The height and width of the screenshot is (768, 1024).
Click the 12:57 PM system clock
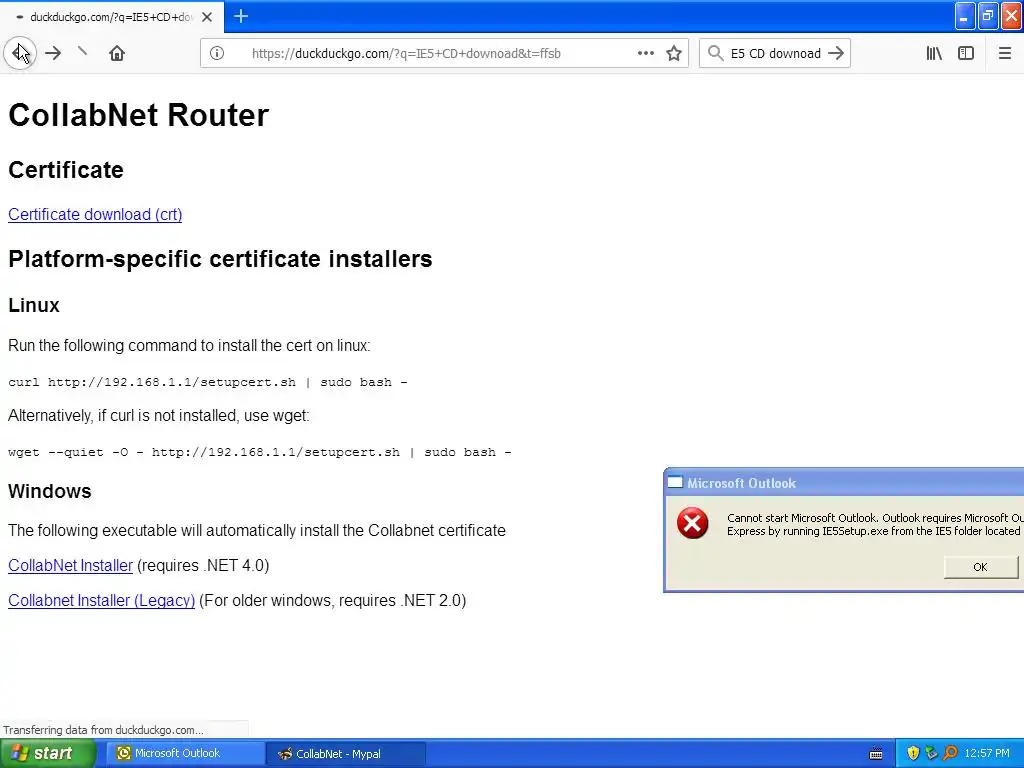click(x=987, y=754)
